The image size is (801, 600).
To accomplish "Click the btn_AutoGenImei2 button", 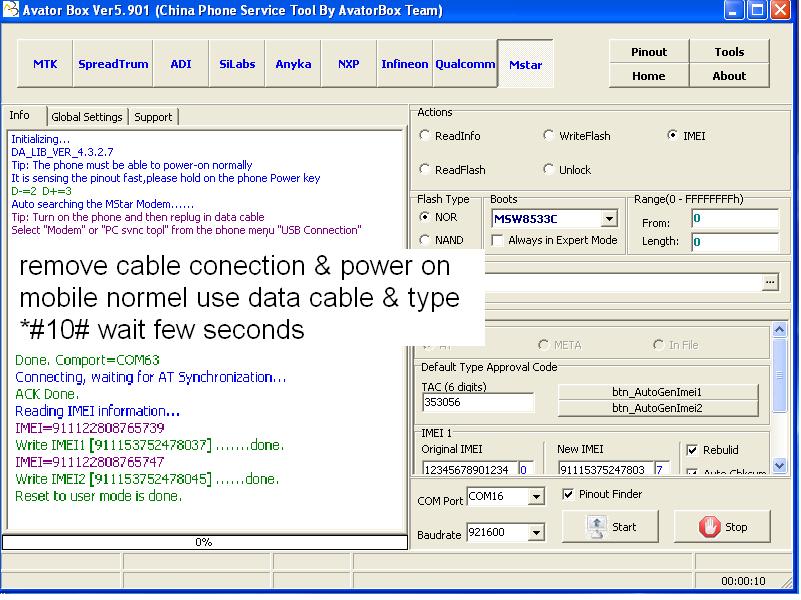I will click(x=657, y=409).
